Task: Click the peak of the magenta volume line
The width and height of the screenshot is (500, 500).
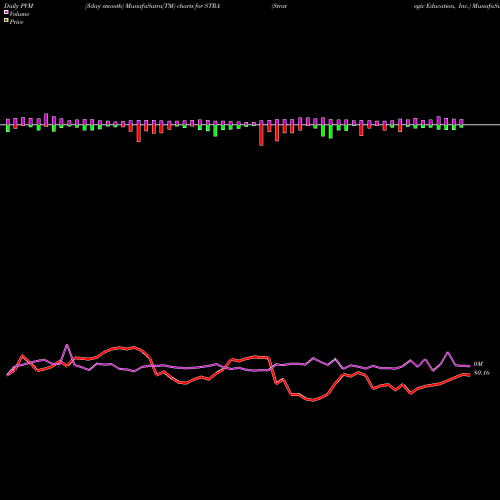Action: coord(67,345)
